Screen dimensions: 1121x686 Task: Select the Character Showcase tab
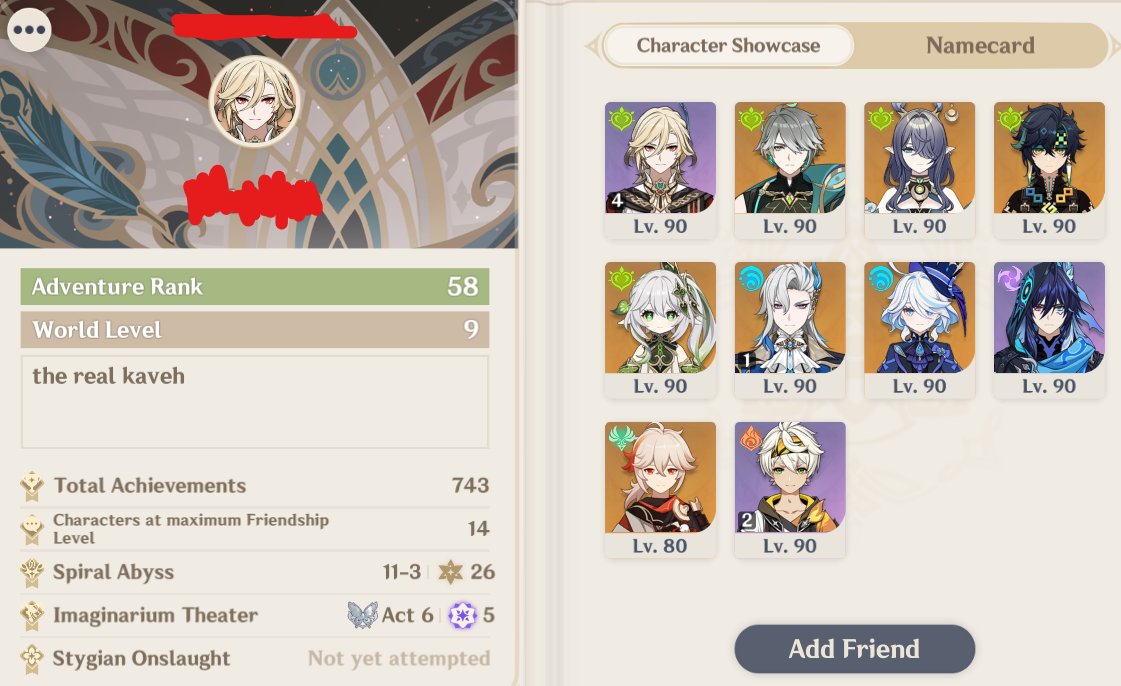[729, 46]
